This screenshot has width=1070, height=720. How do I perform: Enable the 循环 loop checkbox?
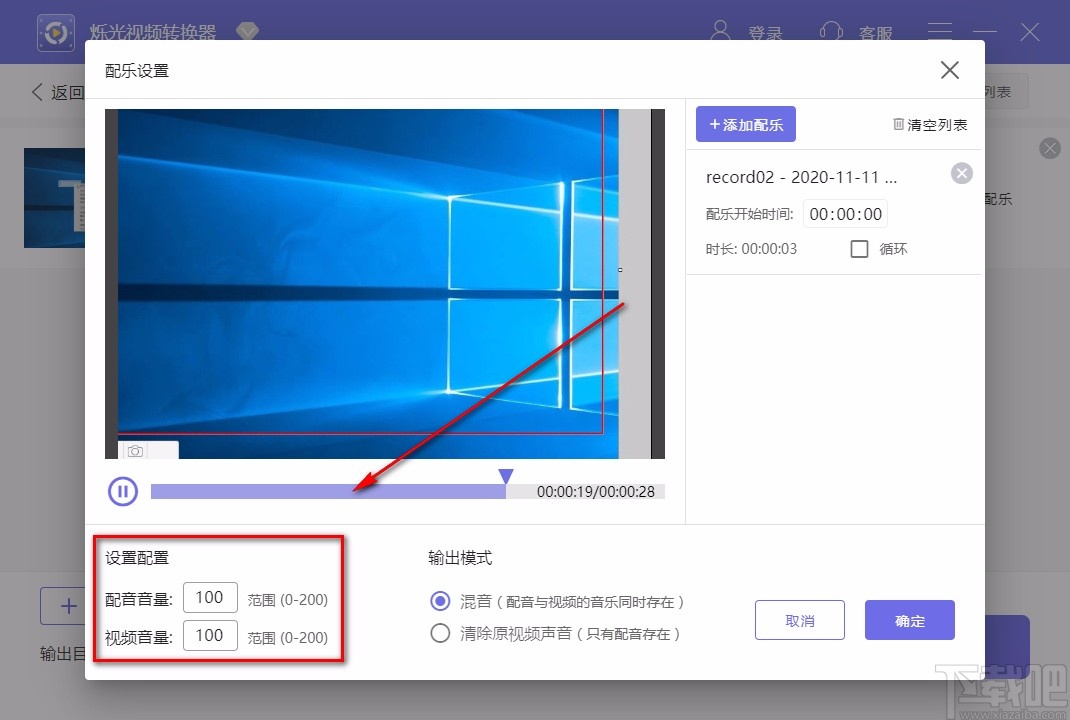859,249
